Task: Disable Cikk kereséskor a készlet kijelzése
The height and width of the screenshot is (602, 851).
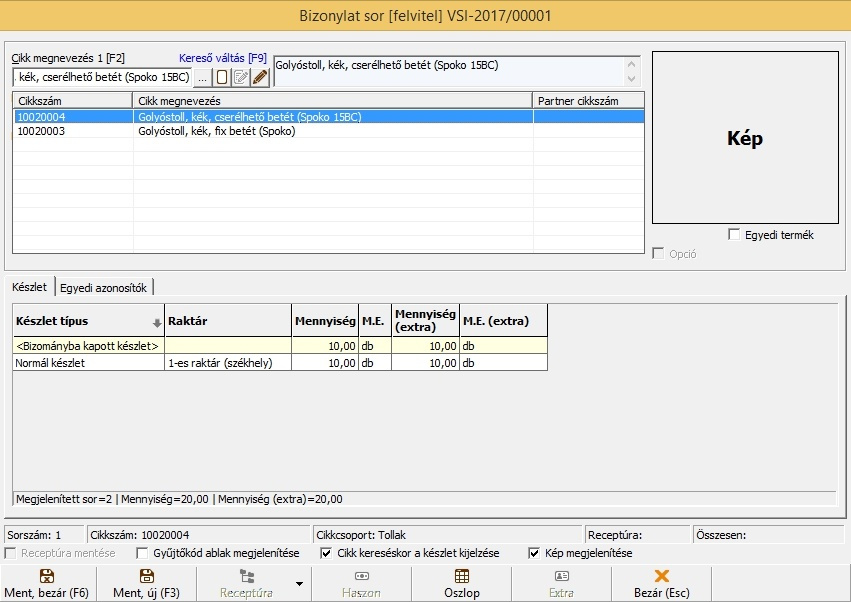Action: pyautogui.click(x=326, y=553)
